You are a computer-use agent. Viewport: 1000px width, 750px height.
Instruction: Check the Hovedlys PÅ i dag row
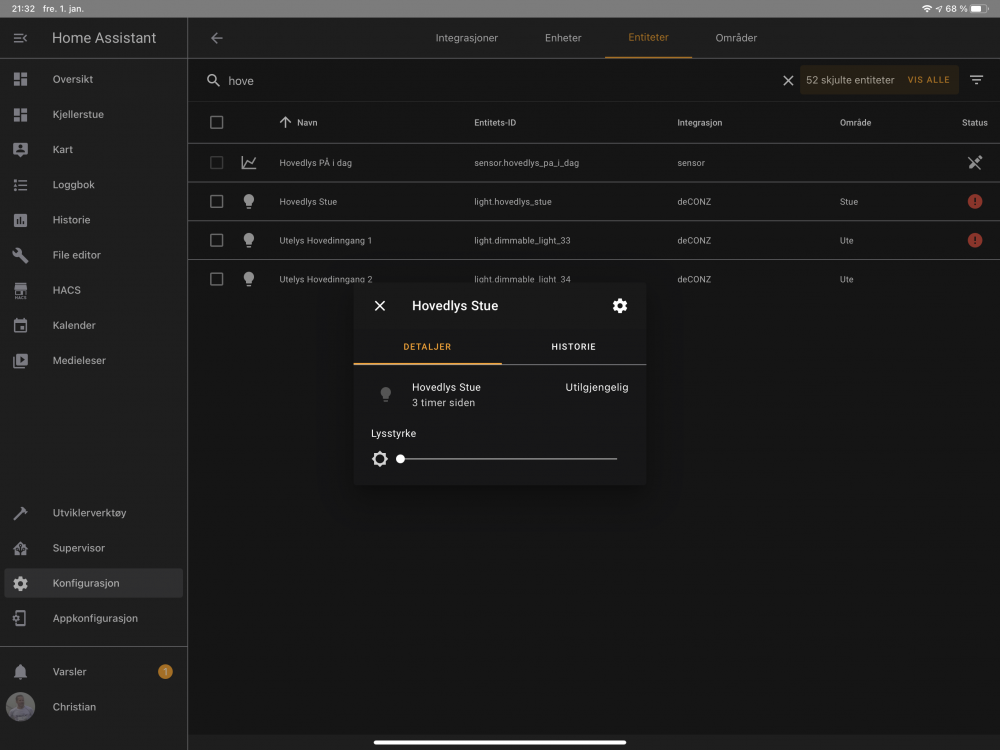coord(217,162)
